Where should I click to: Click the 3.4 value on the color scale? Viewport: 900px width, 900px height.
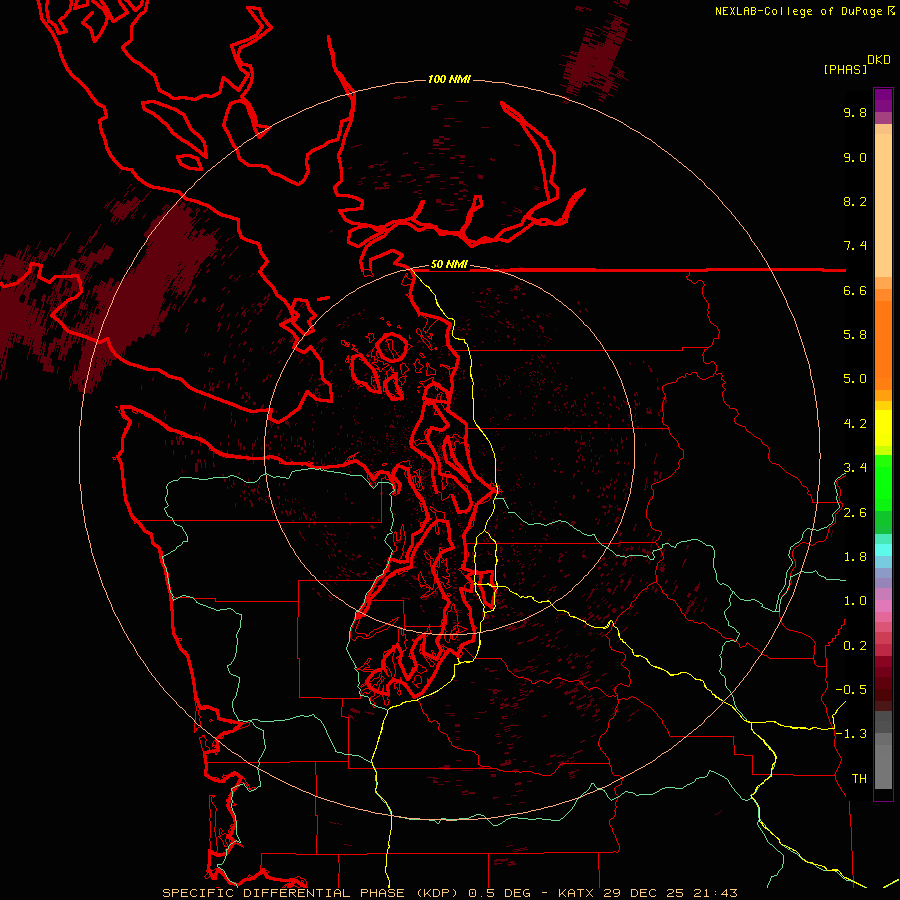pyautogui.click(x=855, y=468)
